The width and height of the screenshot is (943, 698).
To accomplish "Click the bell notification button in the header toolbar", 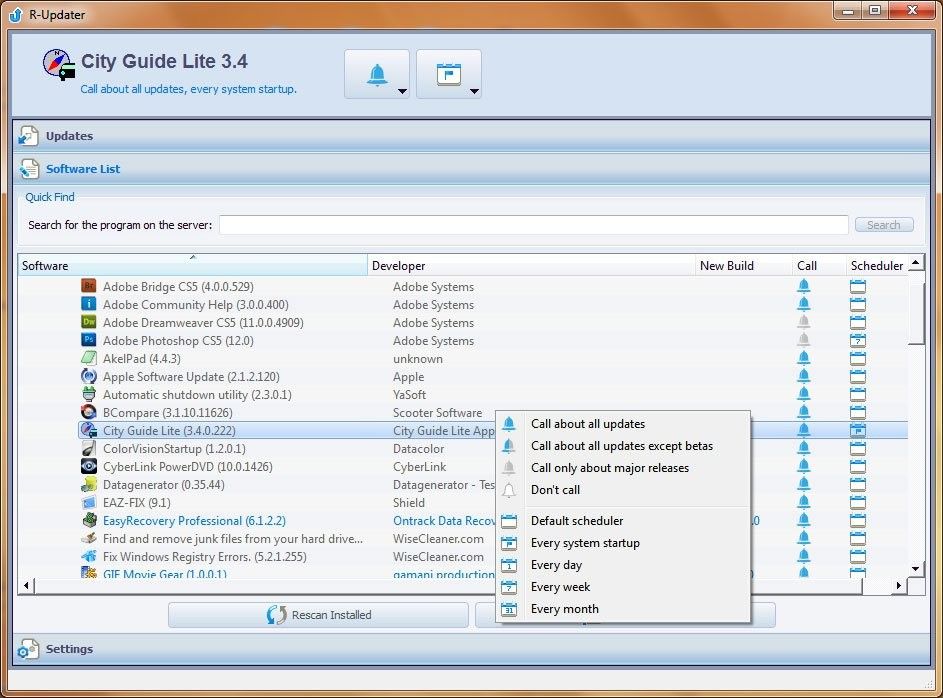I will click(x=377, y=73).
